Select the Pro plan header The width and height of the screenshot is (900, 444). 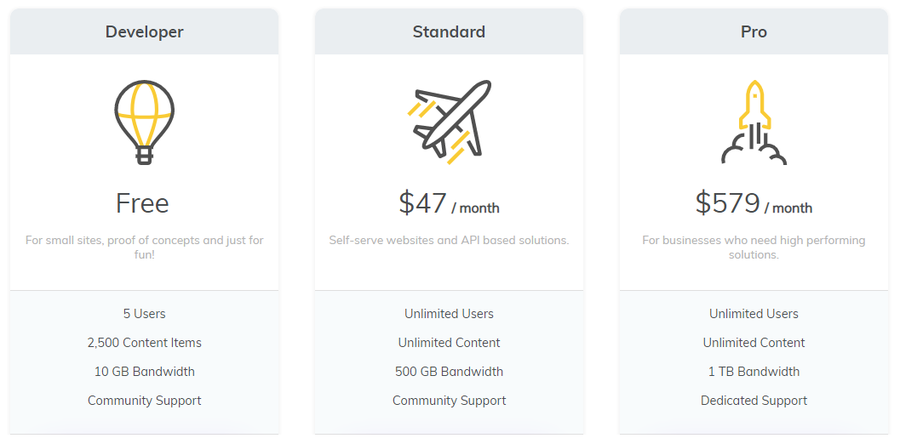[754, 32]
